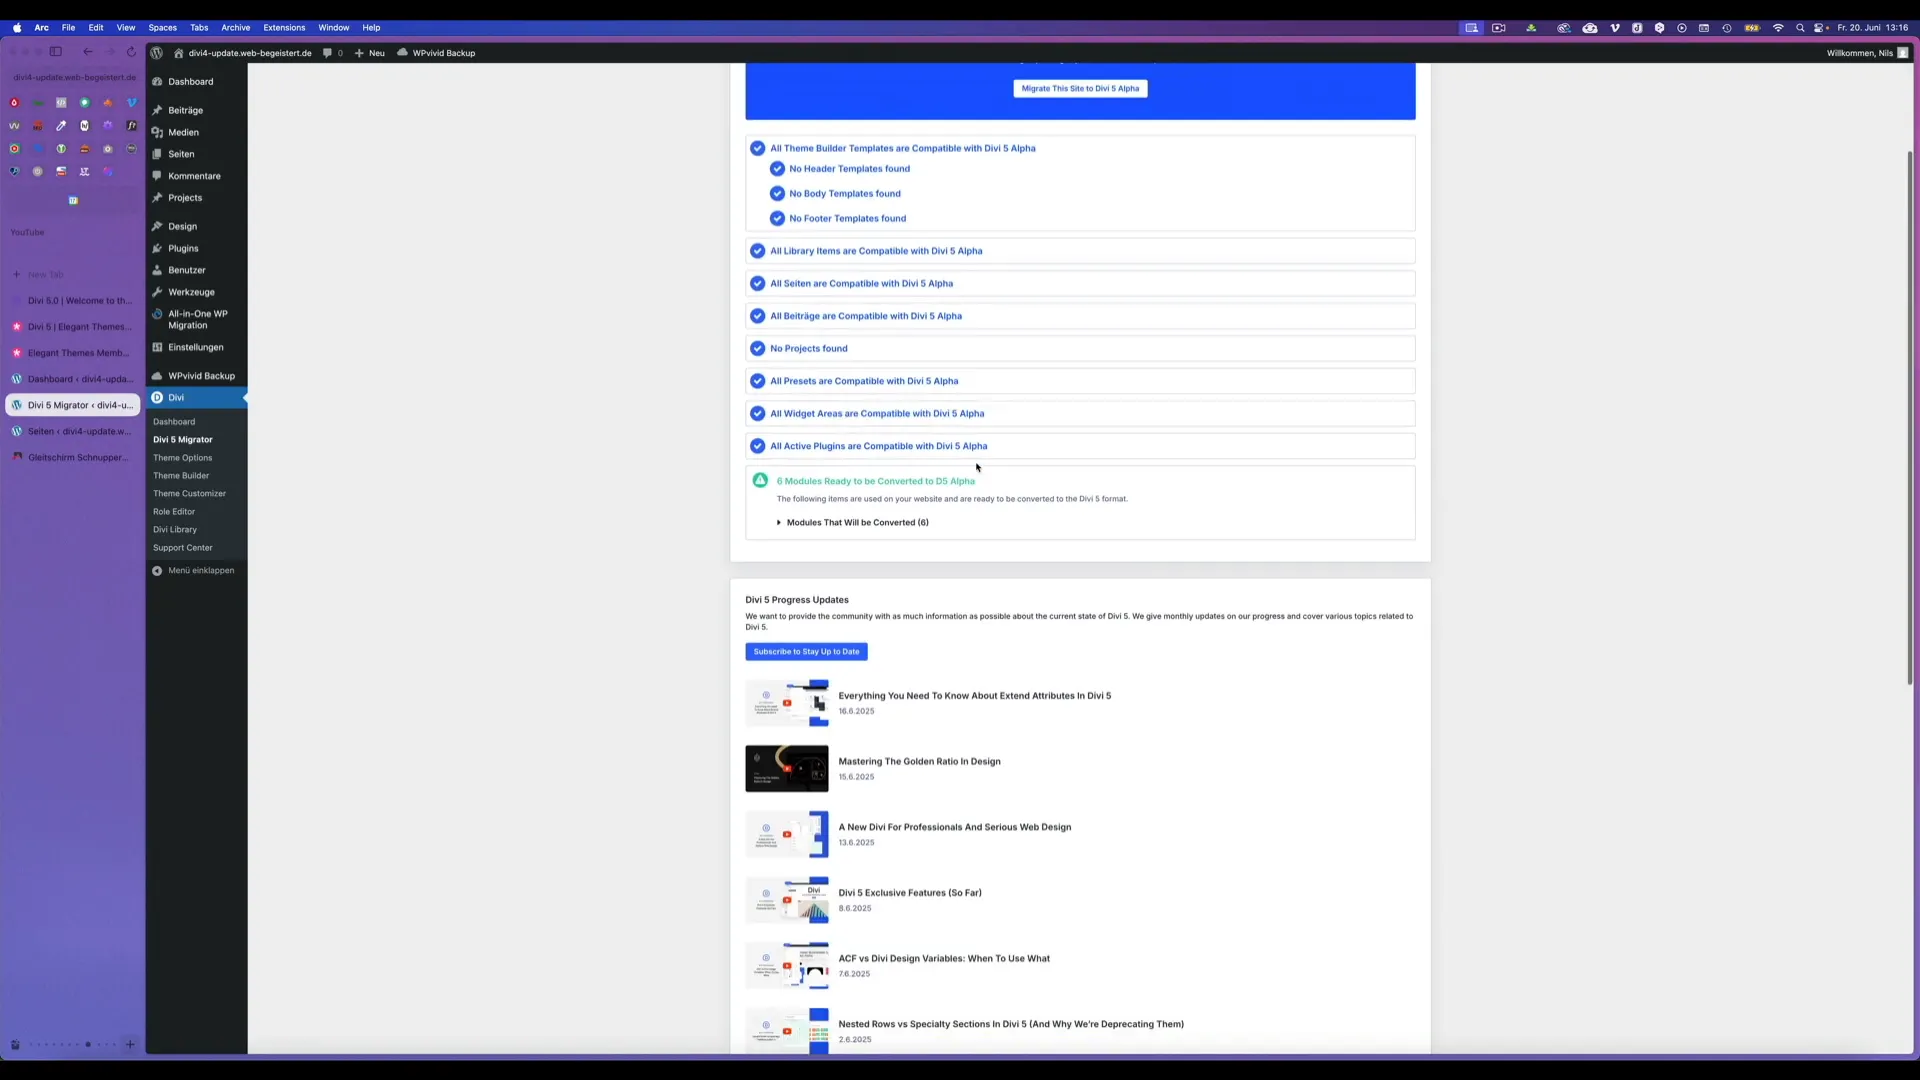This screenshot has height=1080, width=1920.
Task: Open the site home icon in admin bar
Action: (x=178, y=53)
